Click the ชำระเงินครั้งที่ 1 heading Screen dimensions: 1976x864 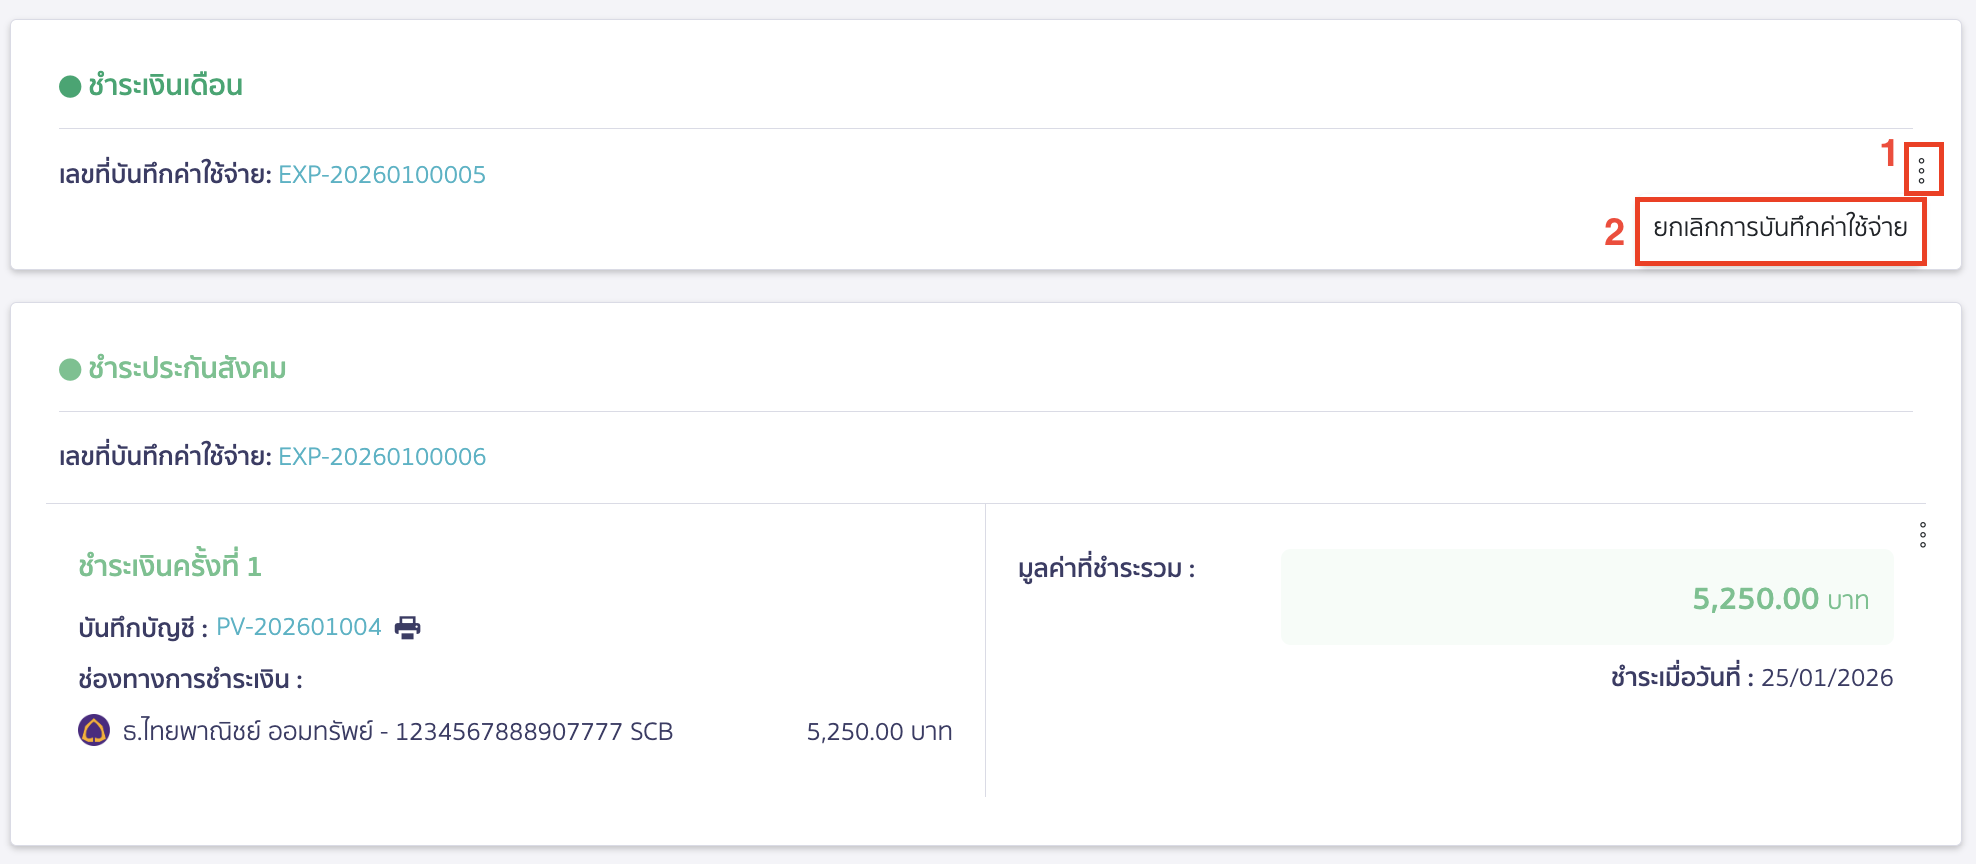click(168, 563)
